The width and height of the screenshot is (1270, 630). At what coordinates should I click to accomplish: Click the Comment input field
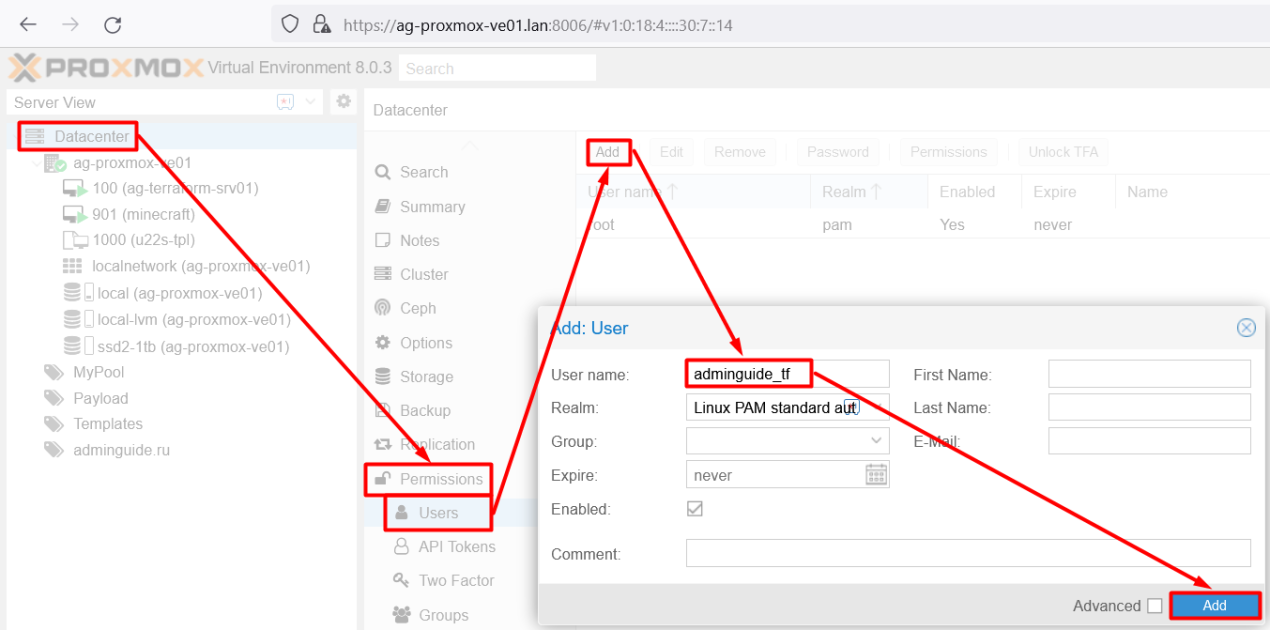point(968,553)
